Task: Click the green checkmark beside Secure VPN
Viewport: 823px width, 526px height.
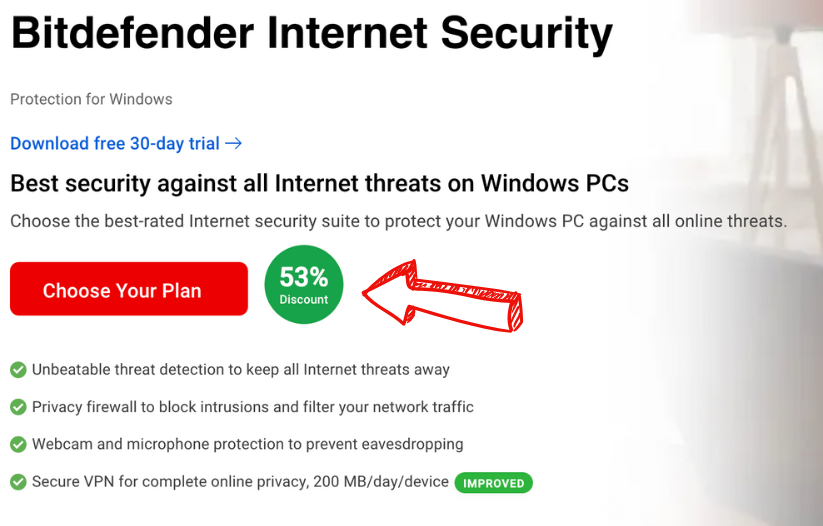Action: tap(18, 482)
